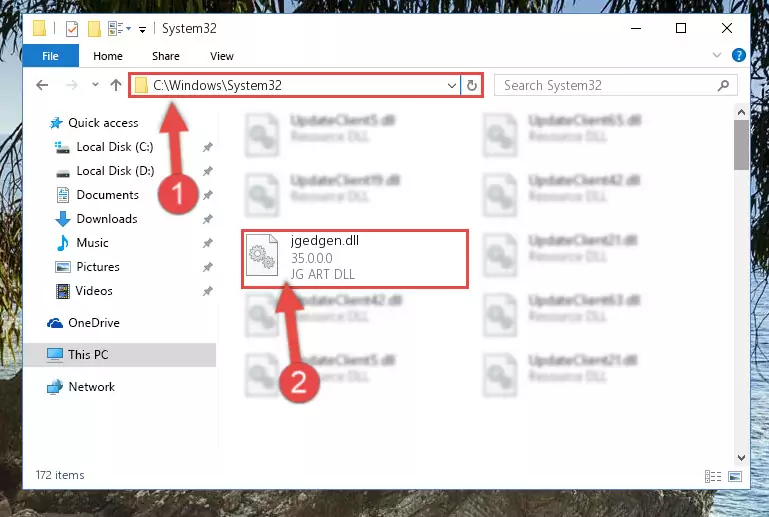Click the Forward navigation arrow
This screenshot has height=517, width=769.
point(72,85)
